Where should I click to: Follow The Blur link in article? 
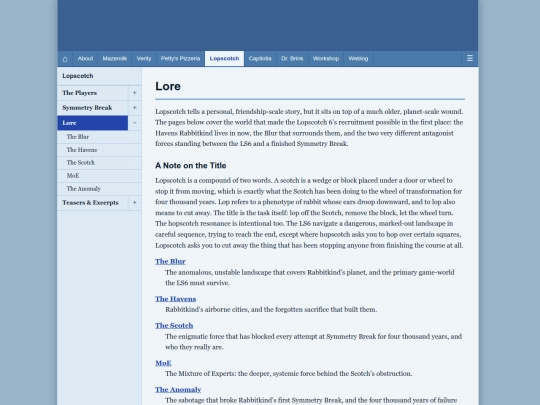pyautogui.click(x=170, y=261)
